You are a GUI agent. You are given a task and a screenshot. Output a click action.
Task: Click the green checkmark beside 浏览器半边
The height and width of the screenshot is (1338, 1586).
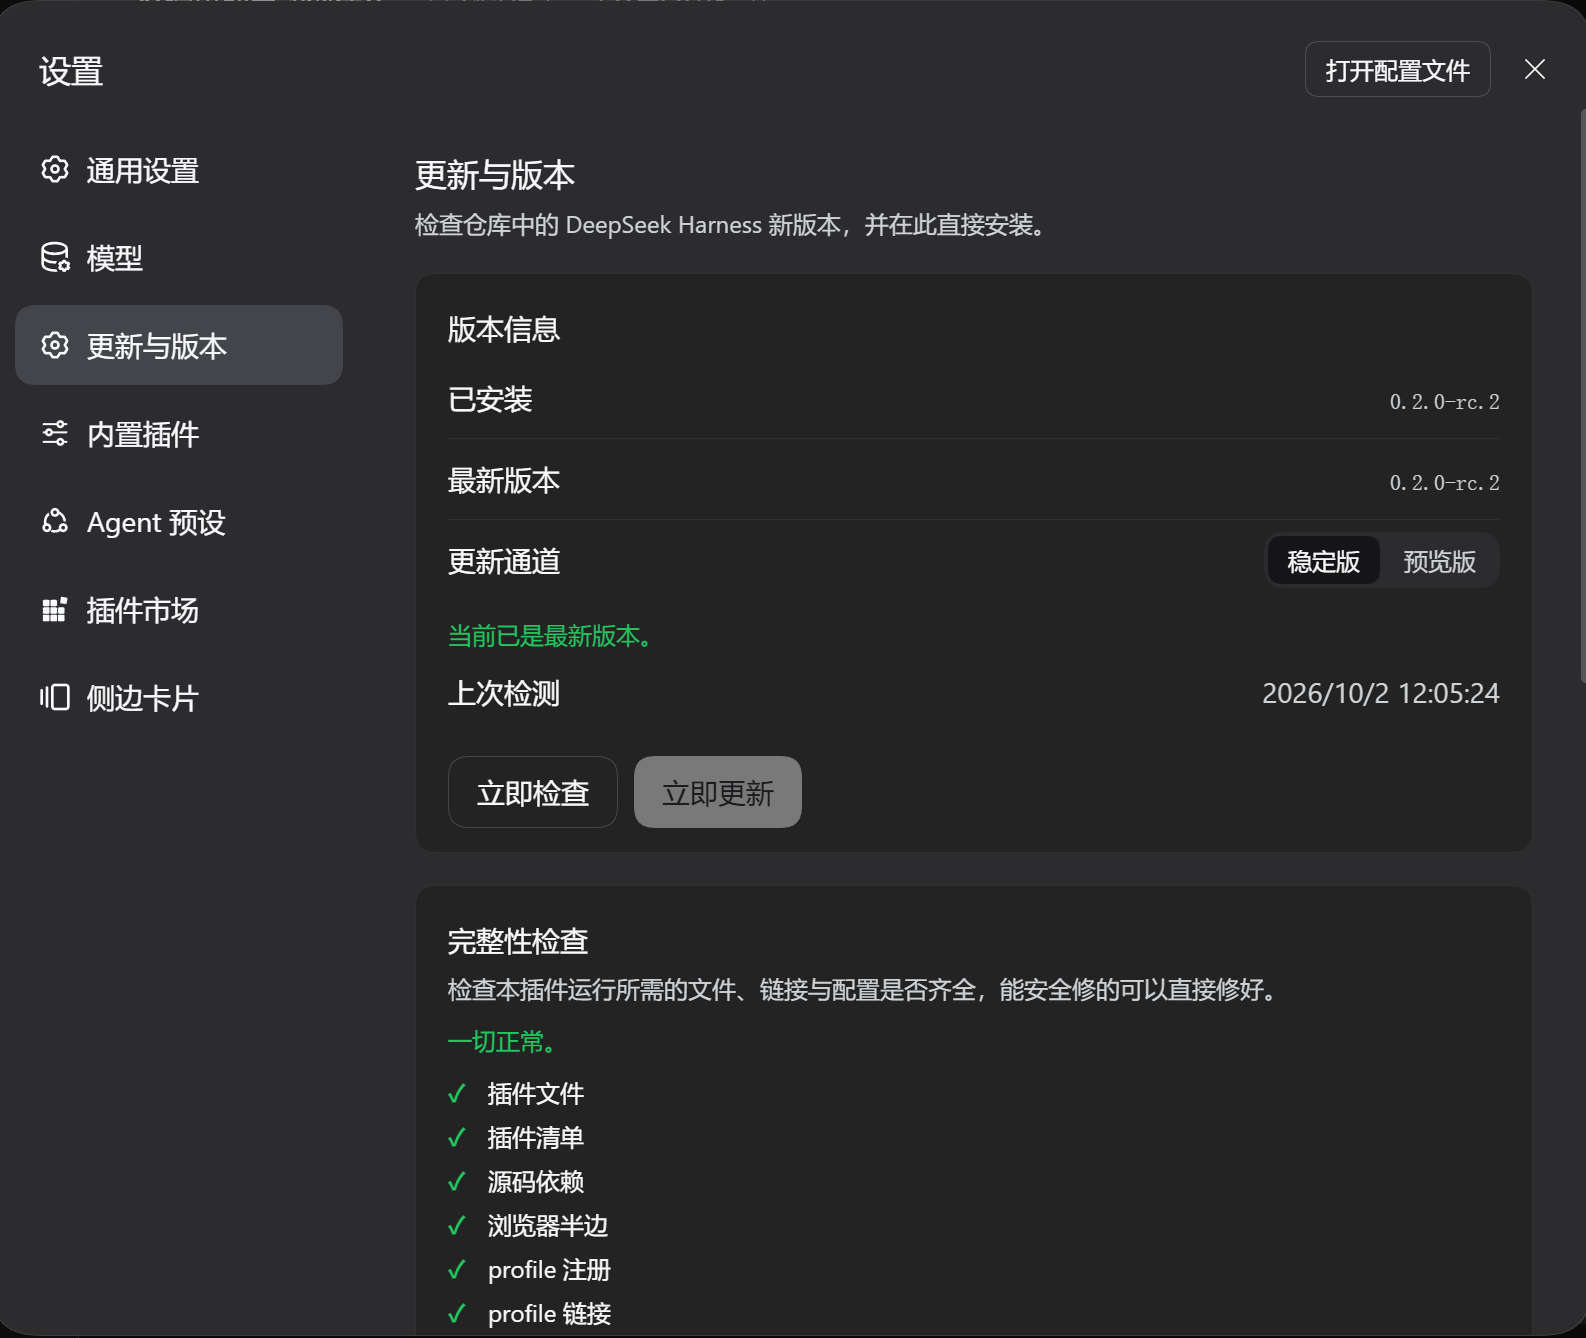coord(457,1226)
